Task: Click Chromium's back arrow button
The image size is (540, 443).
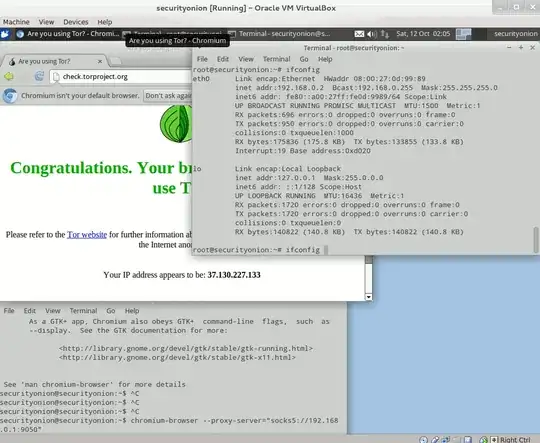Action: coord(9,76)
